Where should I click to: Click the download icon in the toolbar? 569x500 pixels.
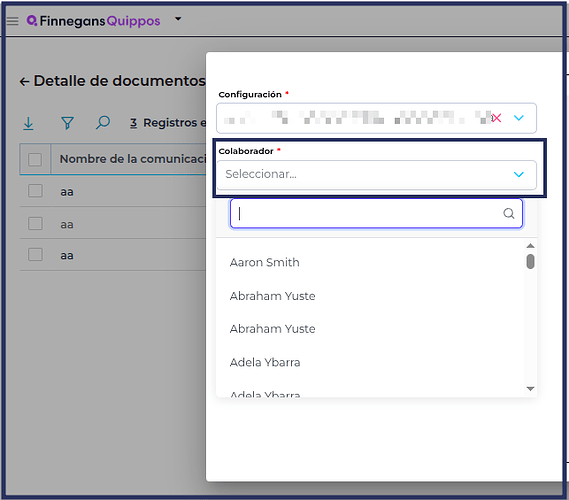(28, 123)
